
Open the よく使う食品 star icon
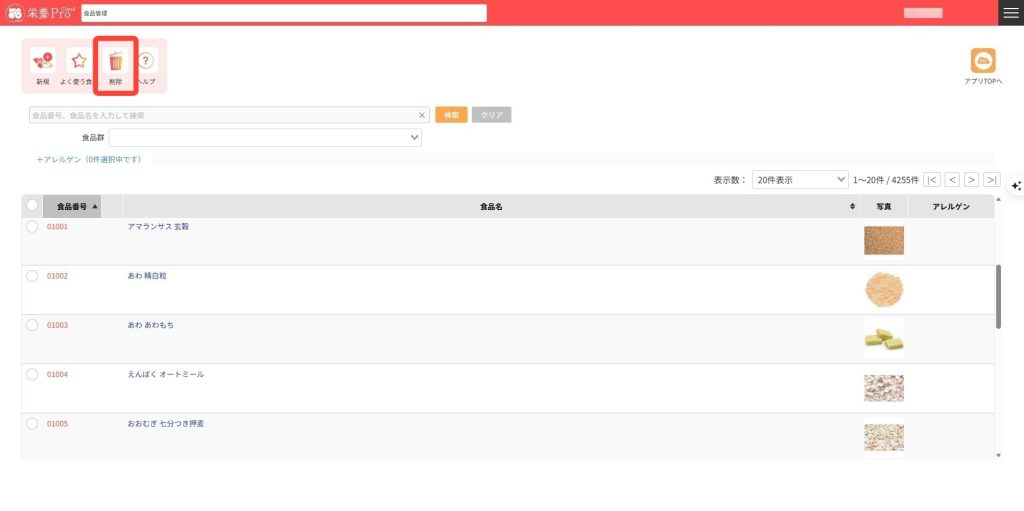coord(78,62)
